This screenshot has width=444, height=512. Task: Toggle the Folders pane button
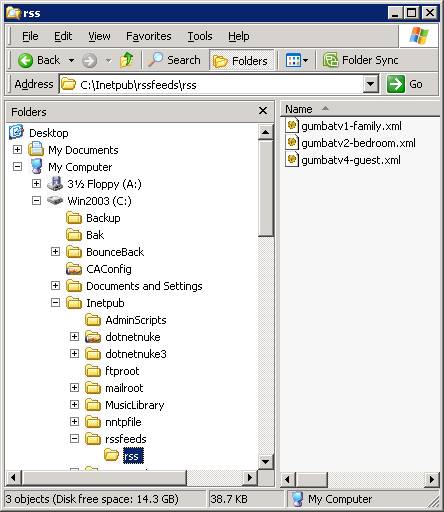[241, 60]
